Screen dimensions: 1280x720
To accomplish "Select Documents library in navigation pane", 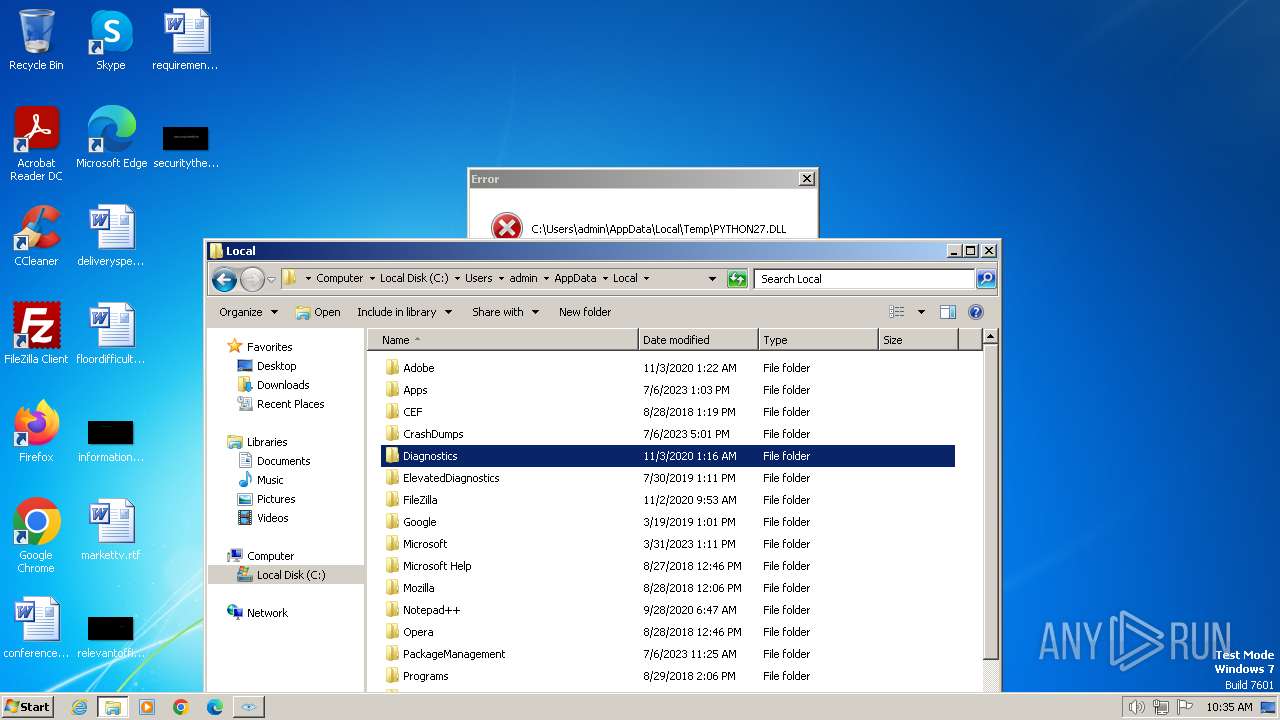I will [283, 461].
